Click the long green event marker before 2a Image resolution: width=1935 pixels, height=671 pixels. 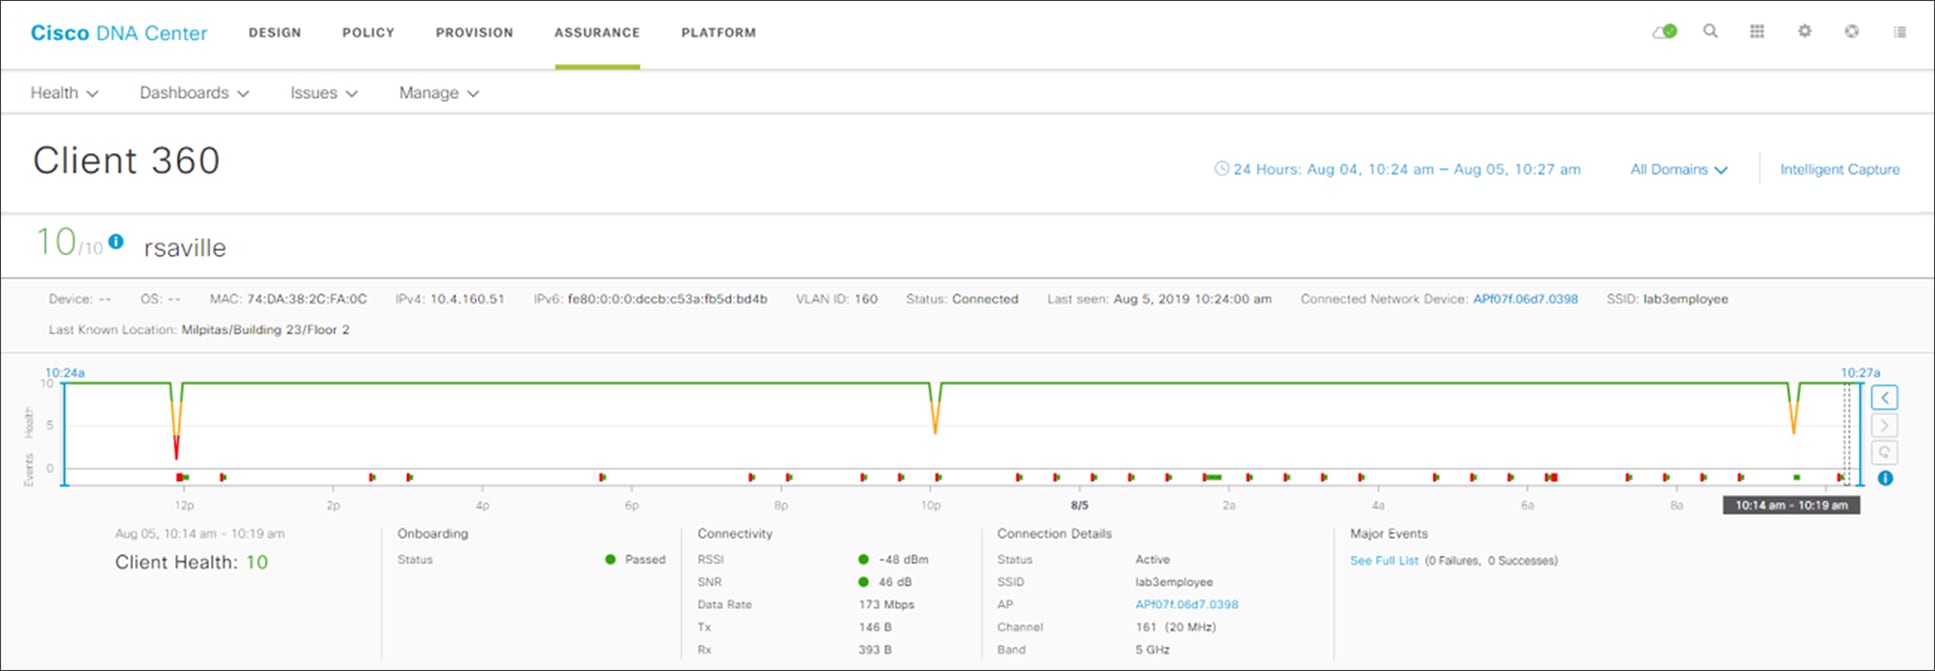(1212, 478)
